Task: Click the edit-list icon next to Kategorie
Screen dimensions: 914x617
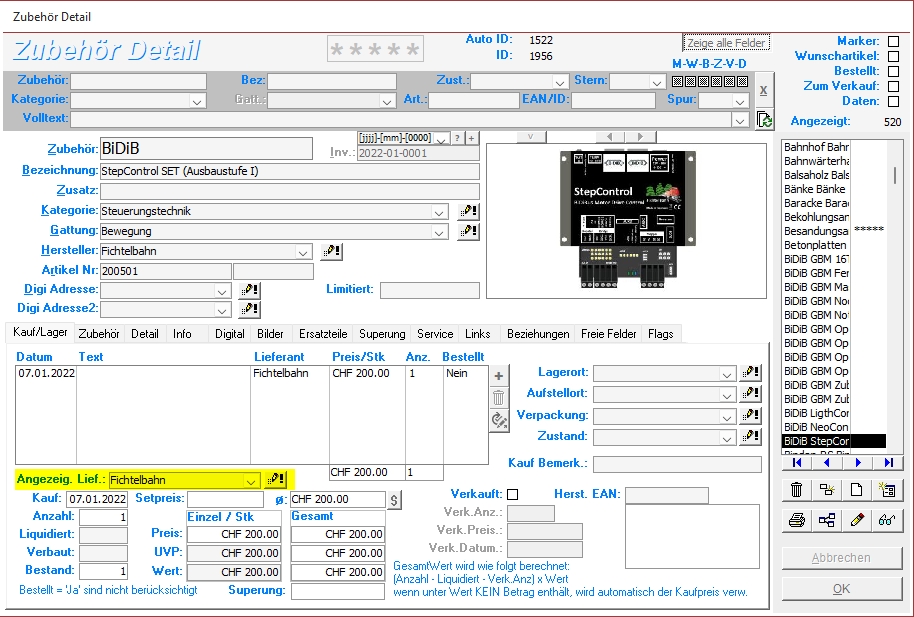Action: [x=468, y=211]
